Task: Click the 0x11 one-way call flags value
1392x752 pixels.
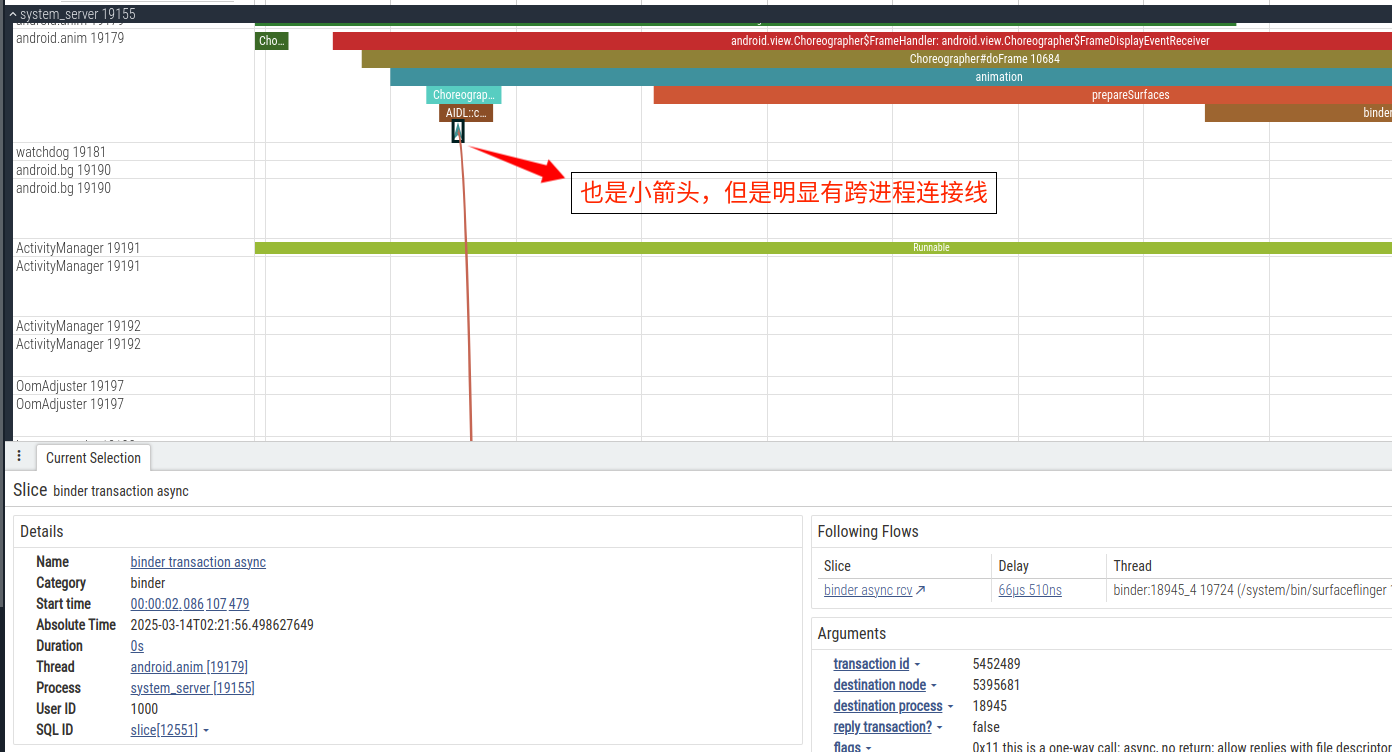Action: click(1182, 747)
